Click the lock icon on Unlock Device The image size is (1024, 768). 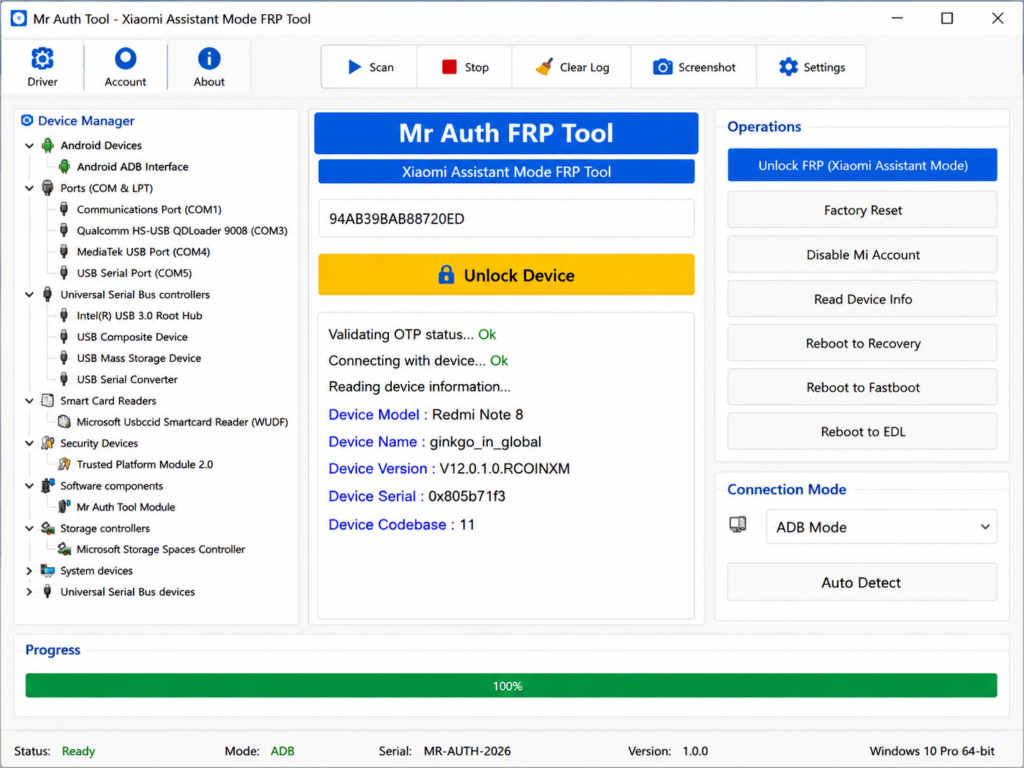(446, 274)
